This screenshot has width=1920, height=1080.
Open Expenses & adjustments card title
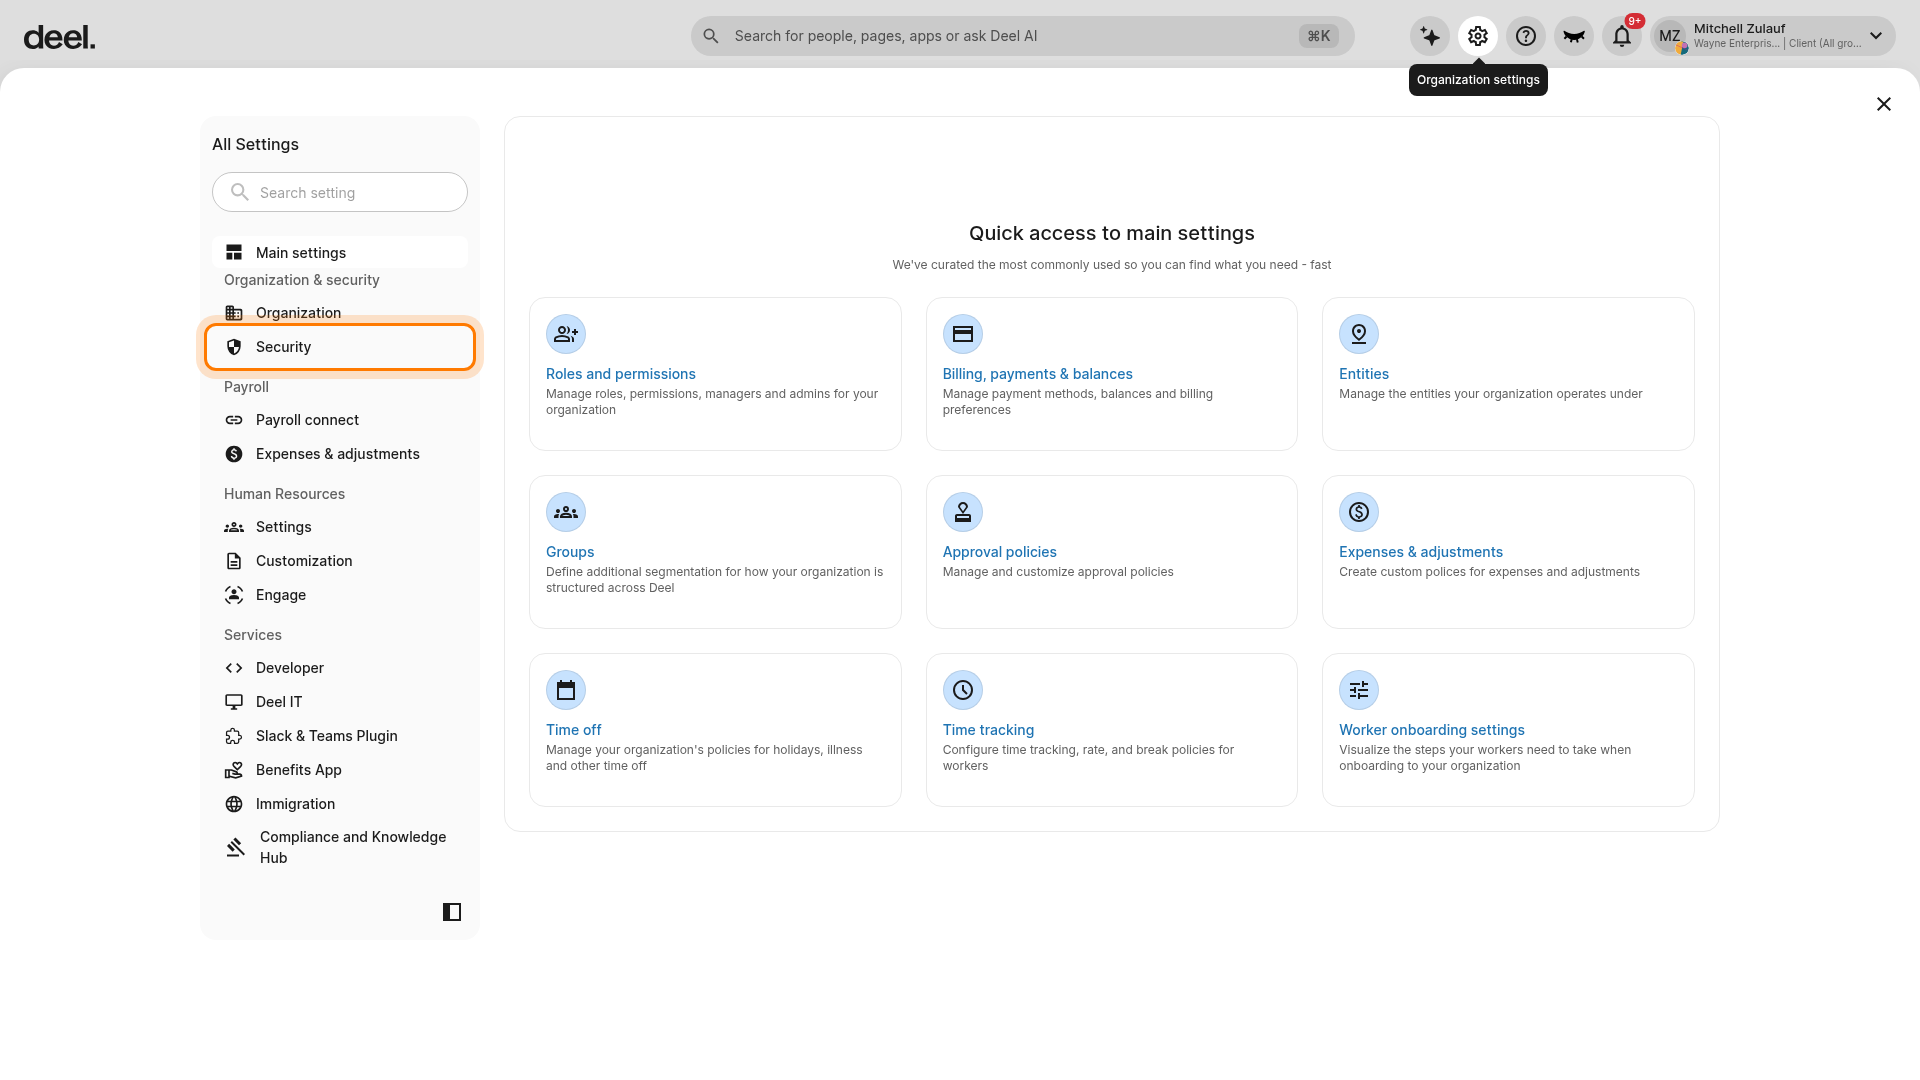click(1421, 552)
